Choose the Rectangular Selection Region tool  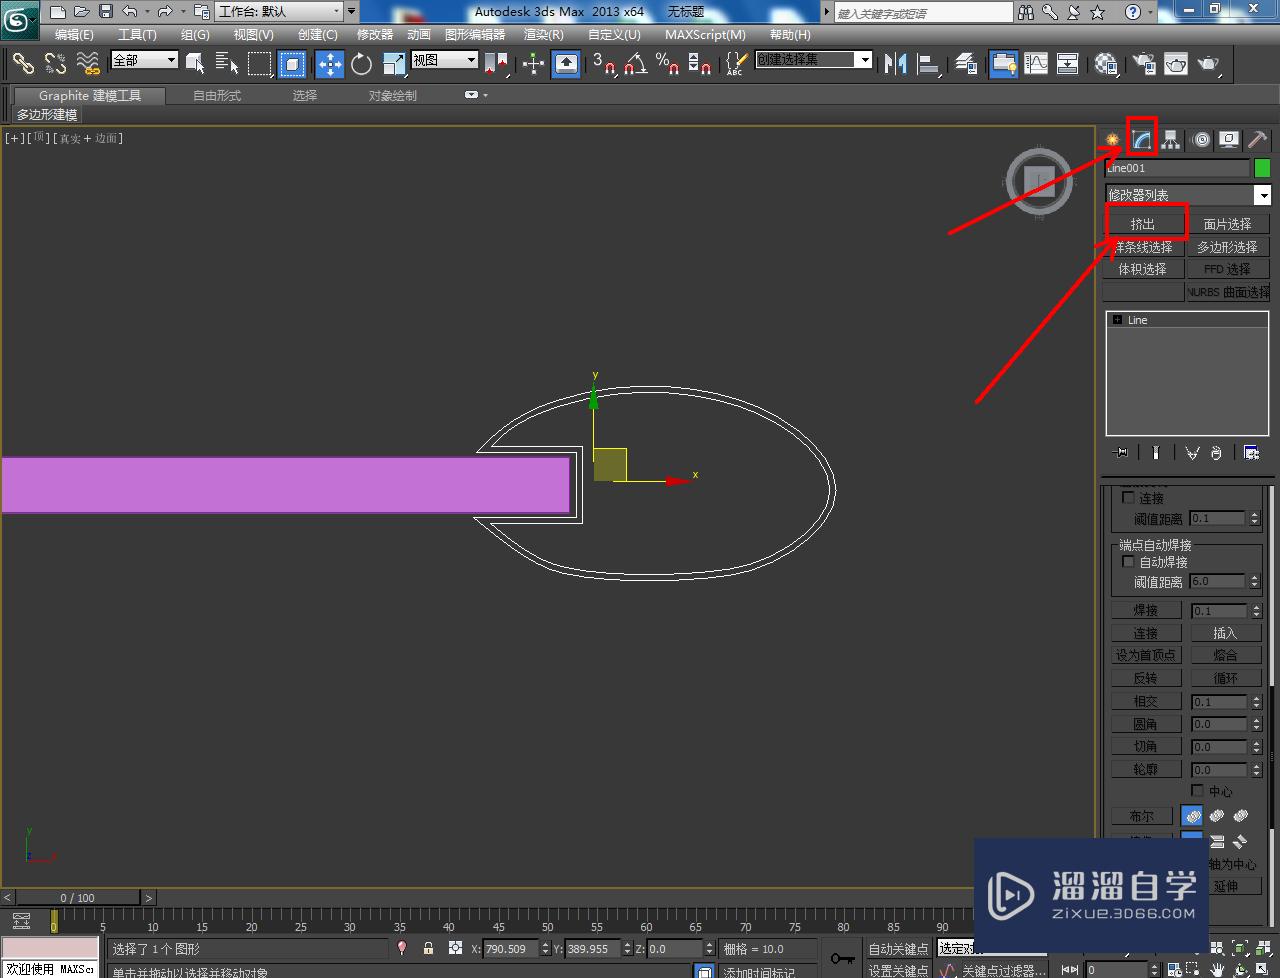[260, 64]
